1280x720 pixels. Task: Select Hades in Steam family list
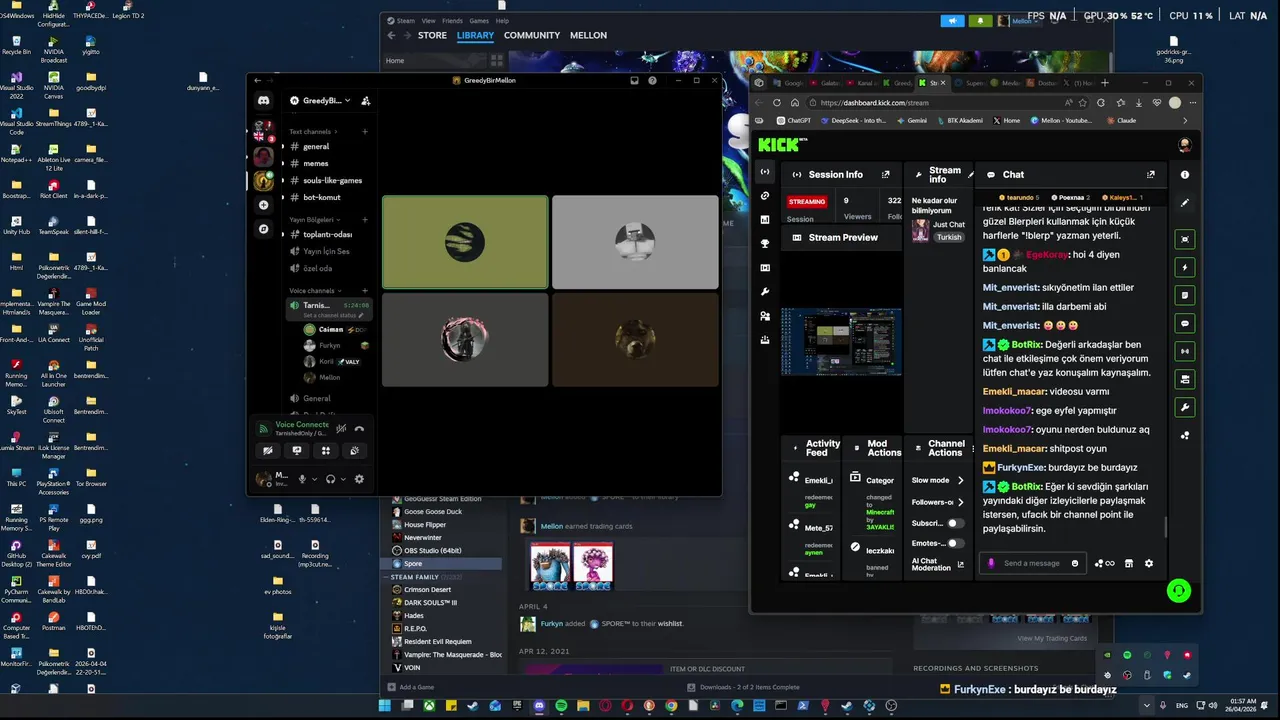click(x=441, y=615)
